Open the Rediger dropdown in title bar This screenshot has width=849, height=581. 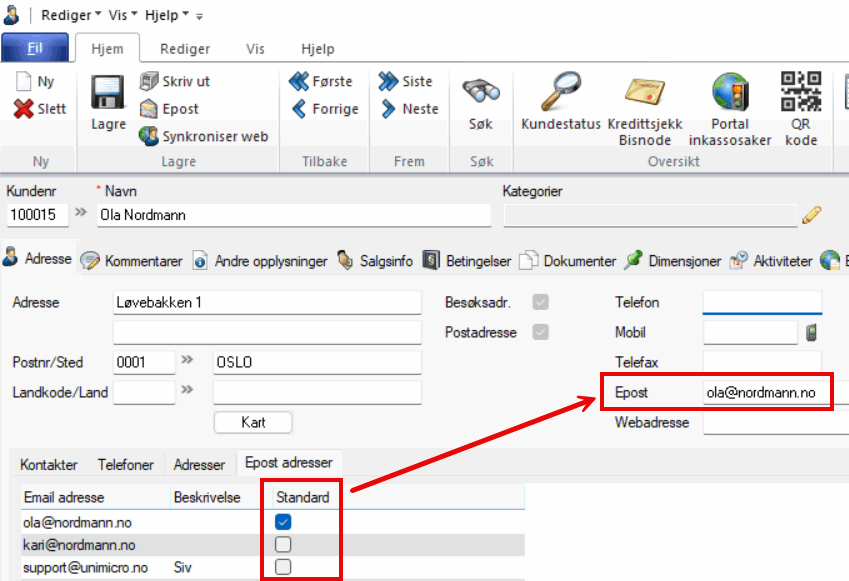tap(70, 15)
